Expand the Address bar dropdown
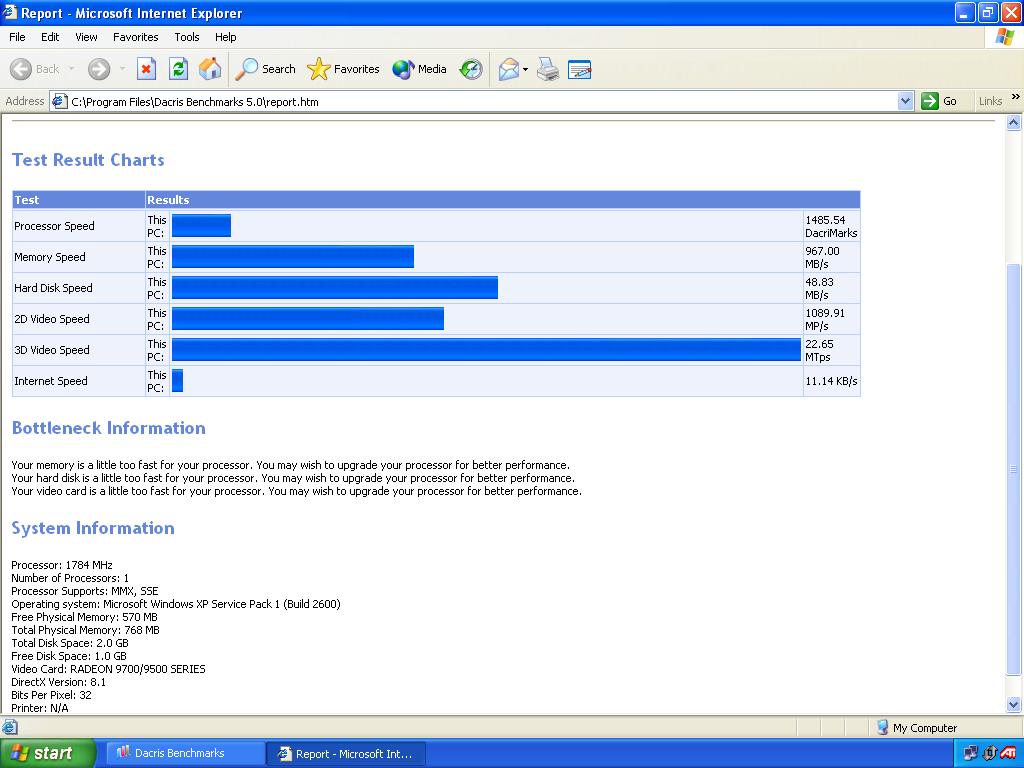This screenshot has width=1024, height=768. (x=905, y=101)
